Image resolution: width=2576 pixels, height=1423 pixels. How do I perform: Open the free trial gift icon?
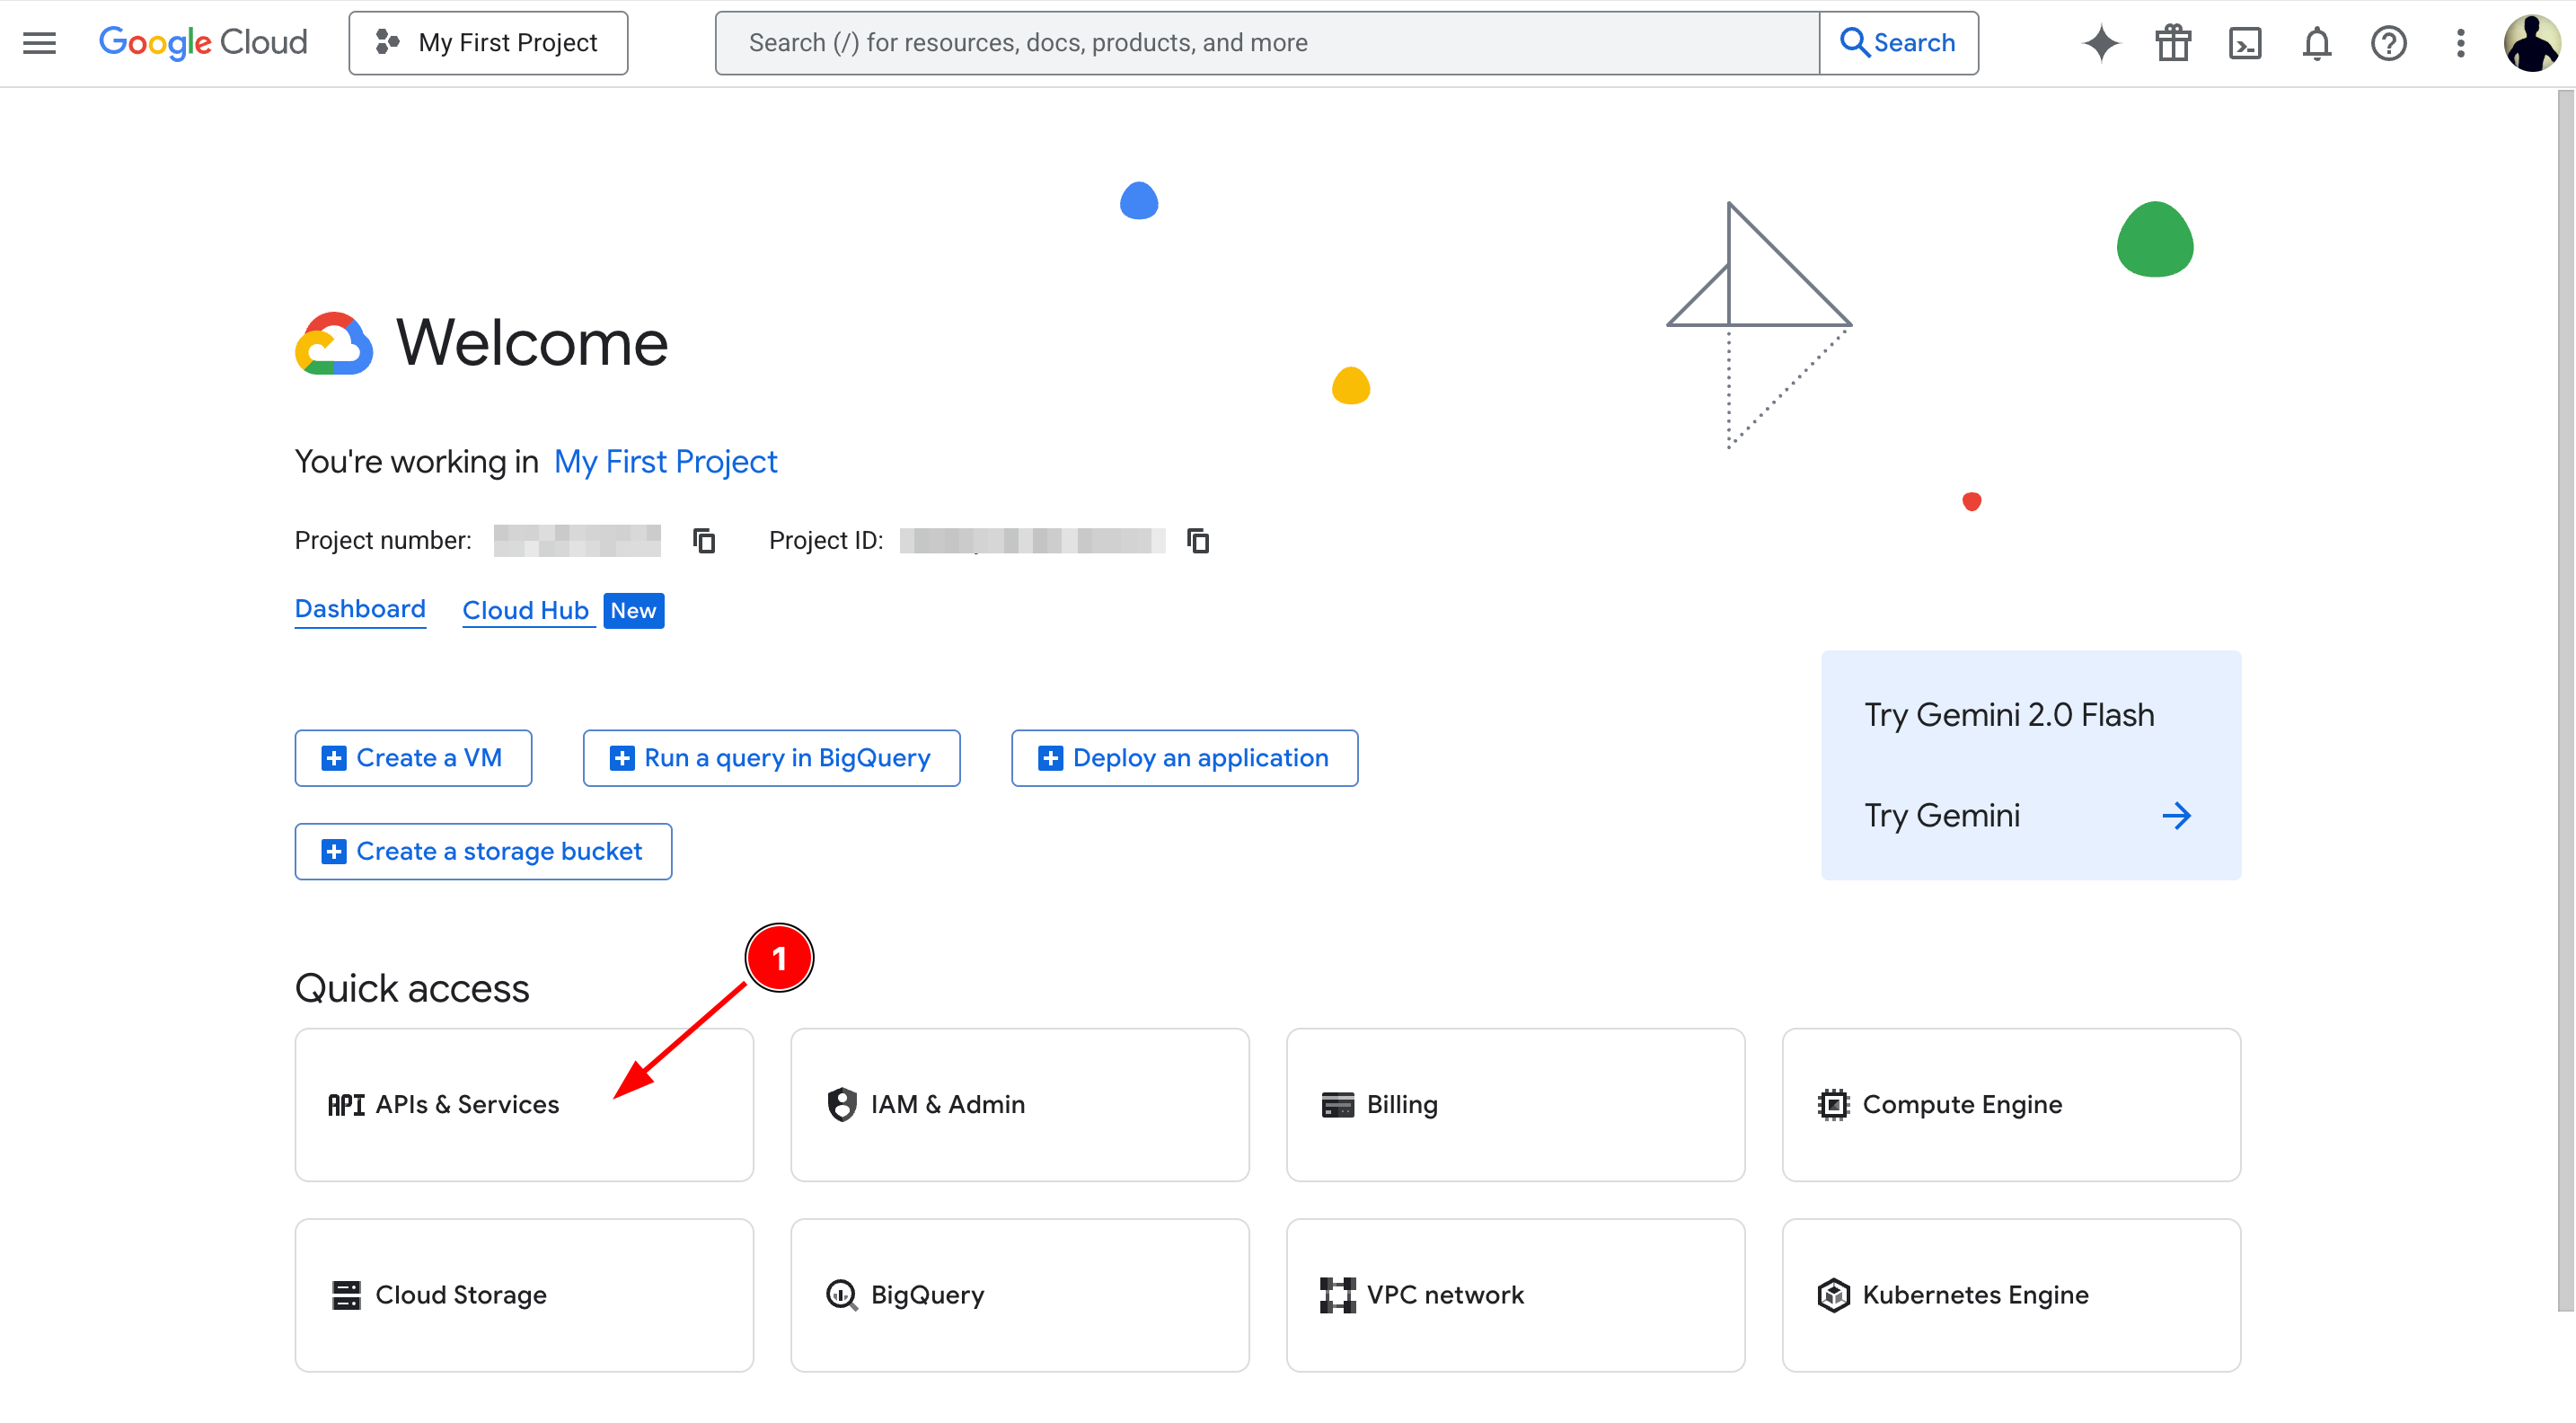(x=2173, y=43)
